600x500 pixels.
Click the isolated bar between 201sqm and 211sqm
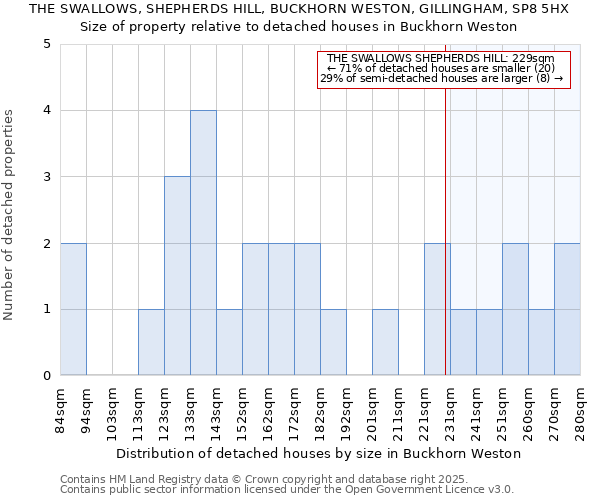click(x=385, y=342)
